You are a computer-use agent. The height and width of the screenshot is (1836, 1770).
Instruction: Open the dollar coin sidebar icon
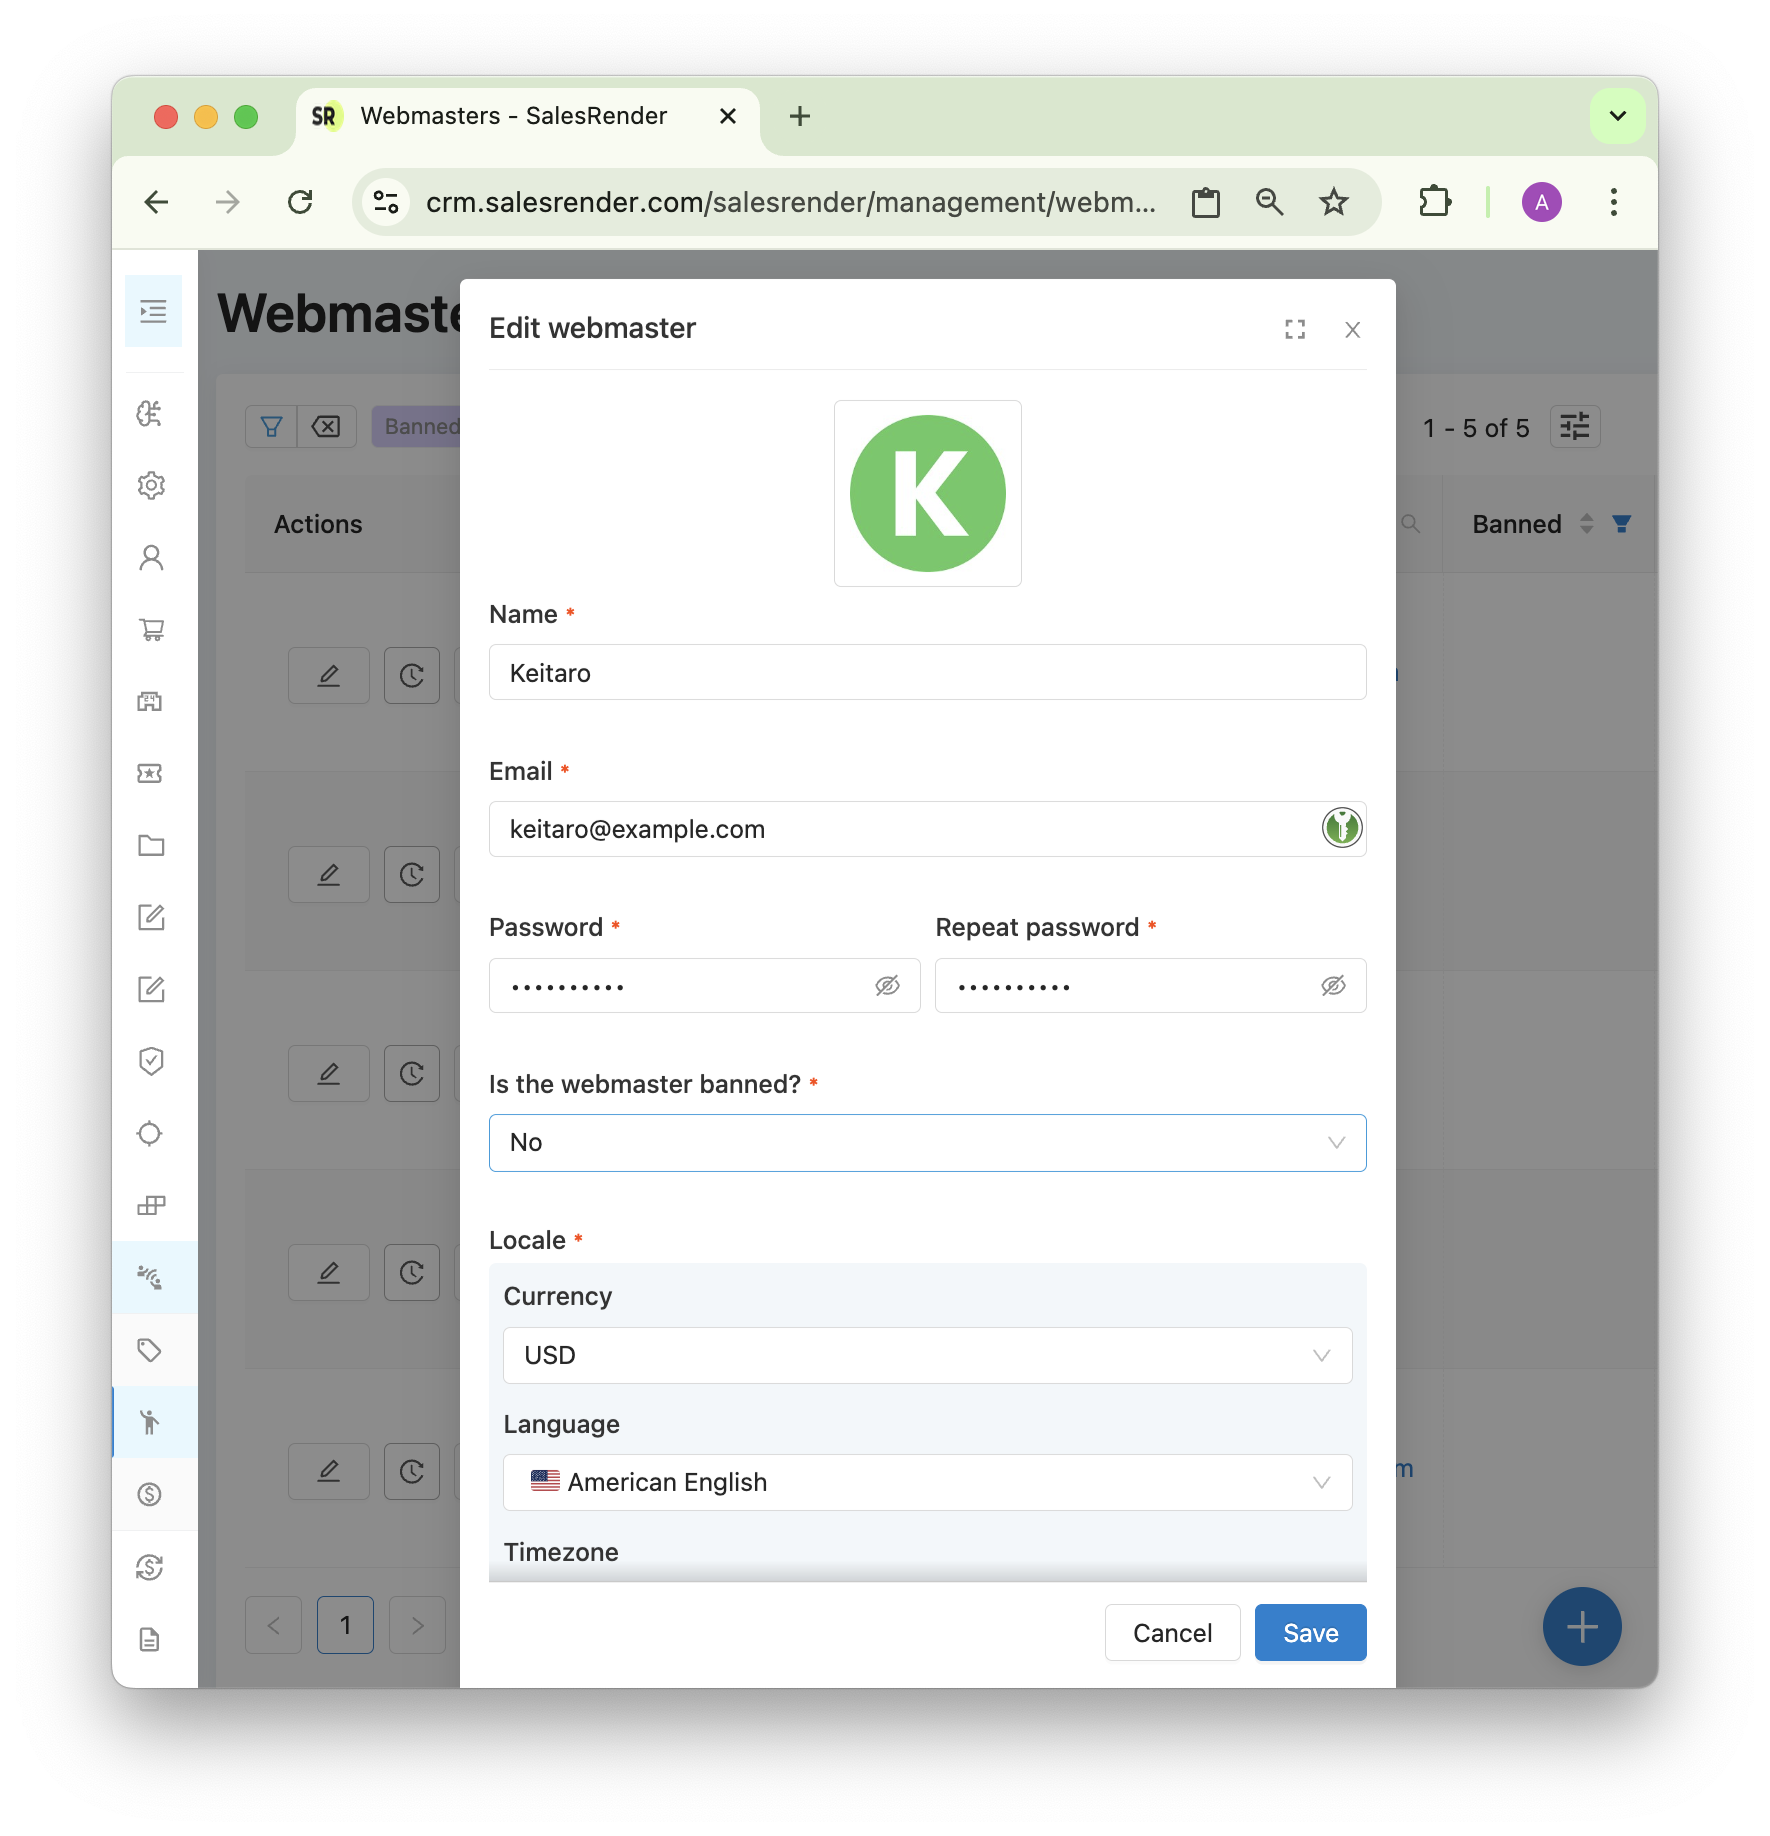point(151,1494)
